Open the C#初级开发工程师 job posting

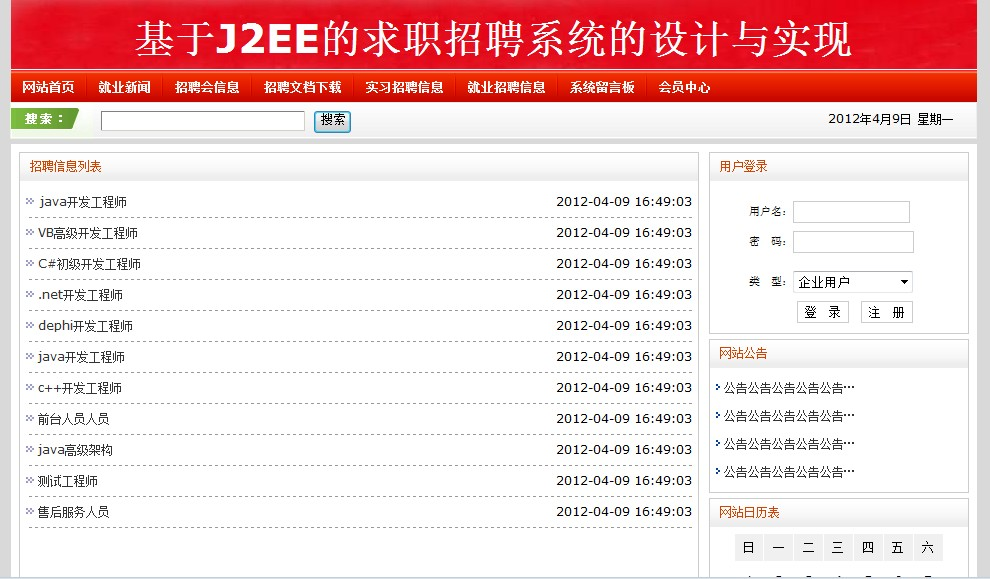(89, 264)
